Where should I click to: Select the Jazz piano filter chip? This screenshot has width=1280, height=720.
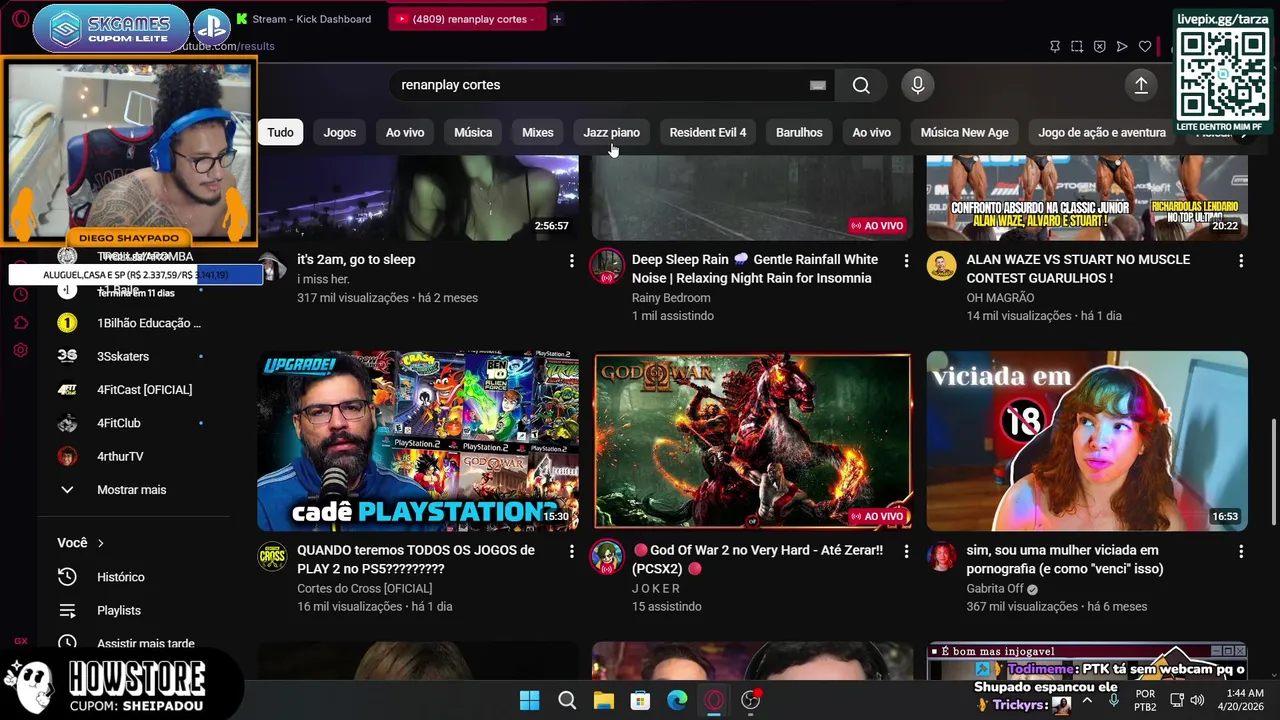[x=611, y=132]
